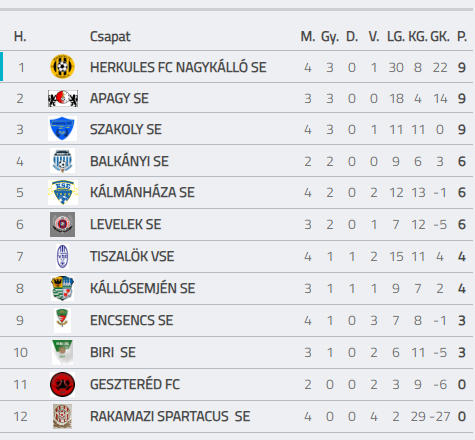Click the GK. goal difference column header

440,36
